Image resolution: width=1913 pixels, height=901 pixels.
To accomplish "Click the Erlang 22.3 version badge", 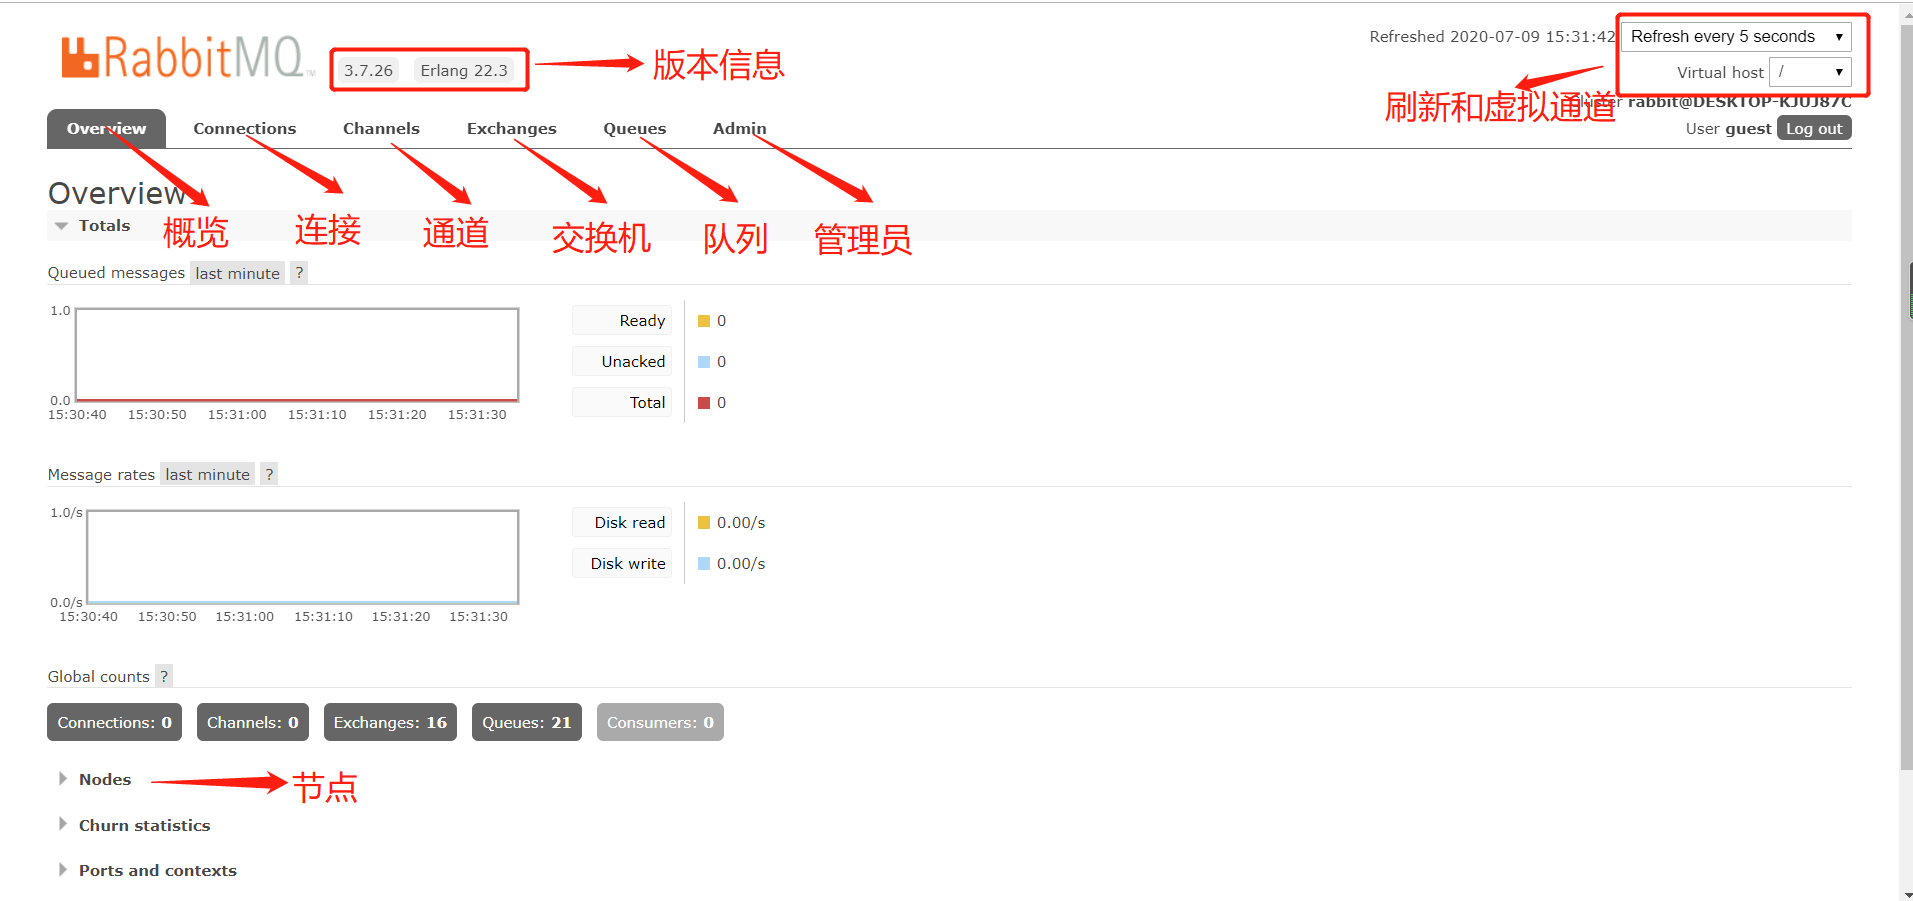I will click(464, 70).
